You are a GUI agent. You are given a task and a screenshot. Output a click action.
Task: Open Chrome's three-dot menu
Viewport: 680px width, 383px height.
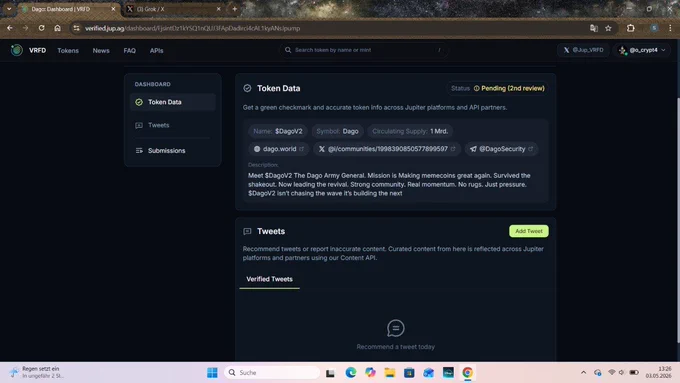click(x=670, y=28)
